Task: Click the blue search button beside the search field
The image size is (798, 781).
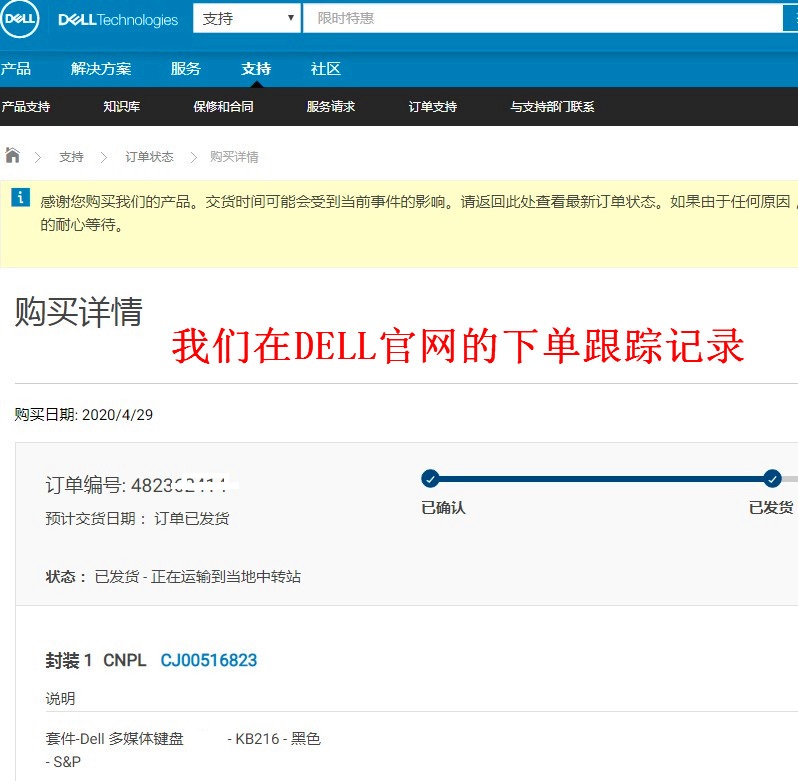Action: pyautogui.click(x=790, y=18)
